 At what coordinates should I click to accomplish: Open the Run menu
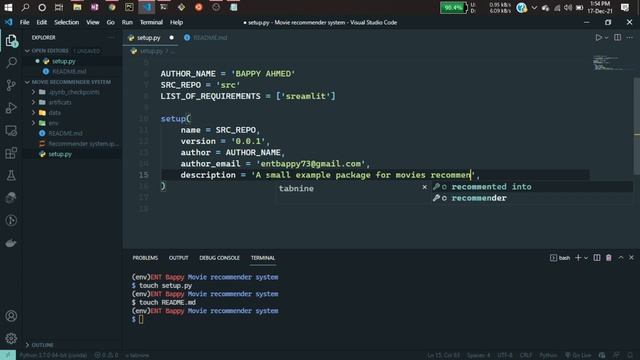[127, 22]
